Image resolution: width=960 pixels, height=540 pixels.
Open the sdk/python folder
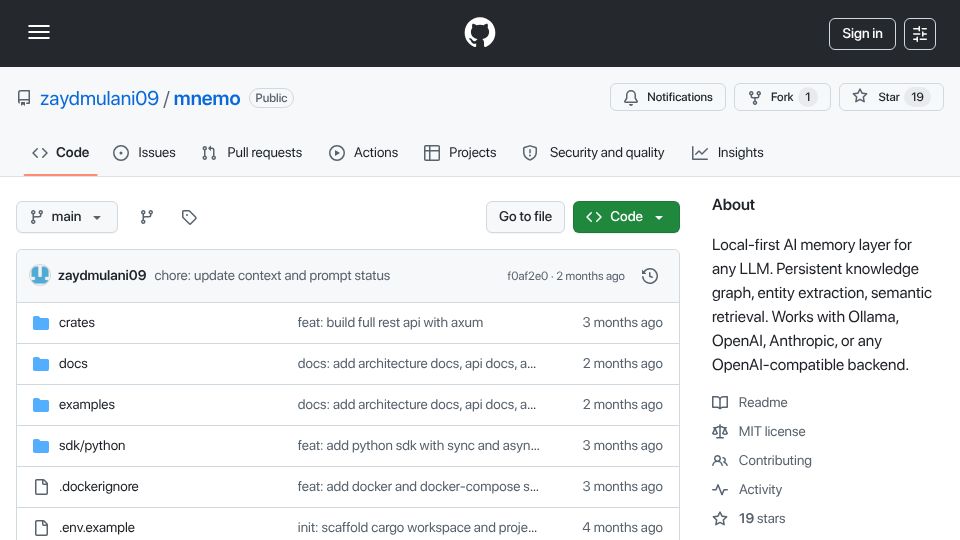click(x=92, y=446)
